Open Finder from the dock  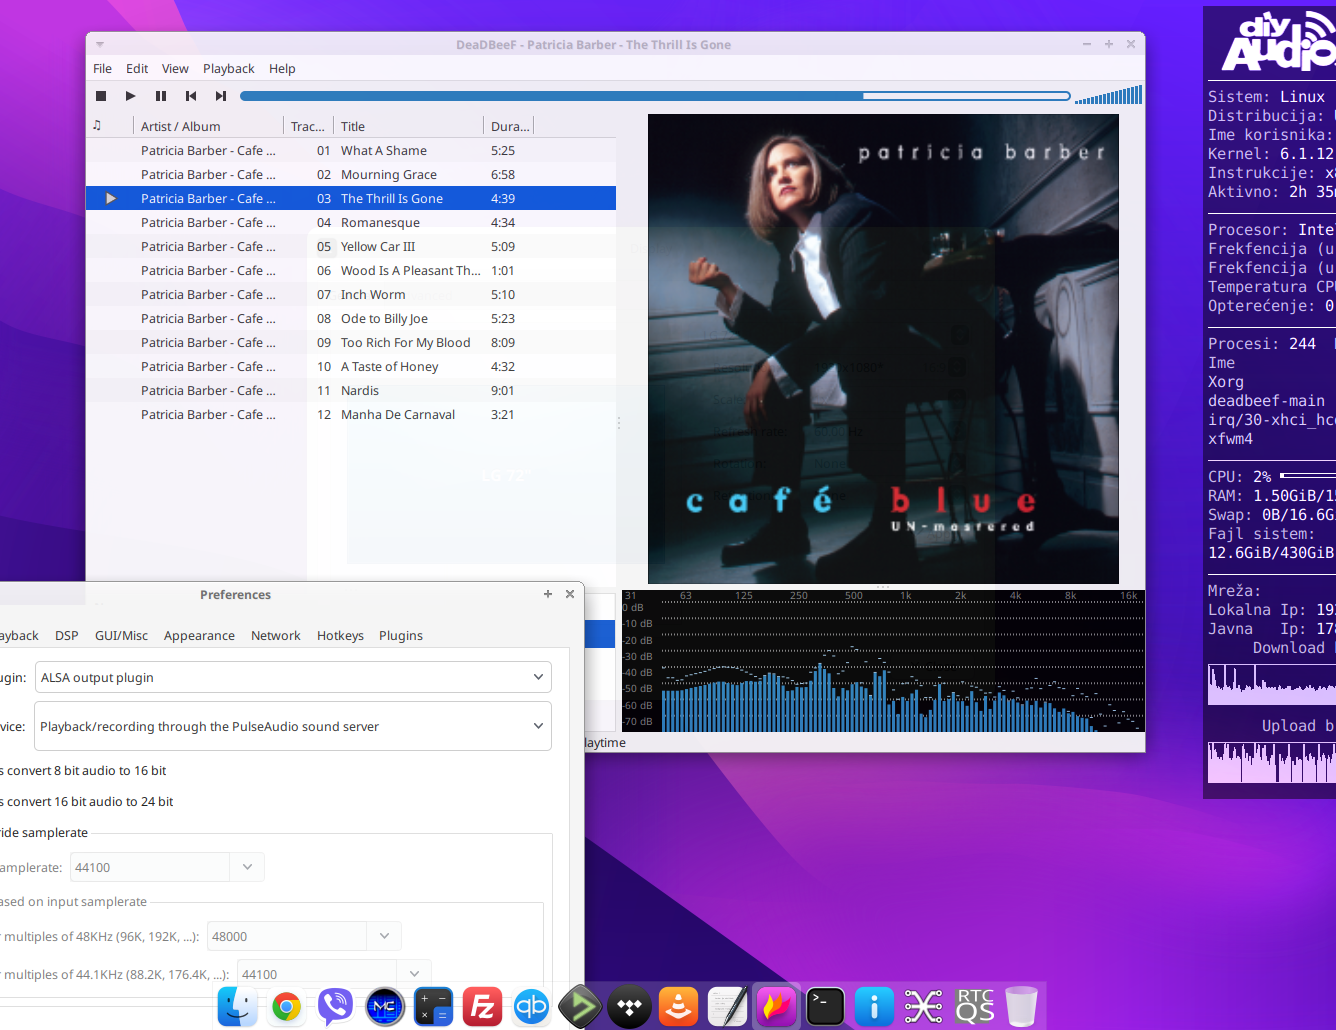coord(238,1007)
